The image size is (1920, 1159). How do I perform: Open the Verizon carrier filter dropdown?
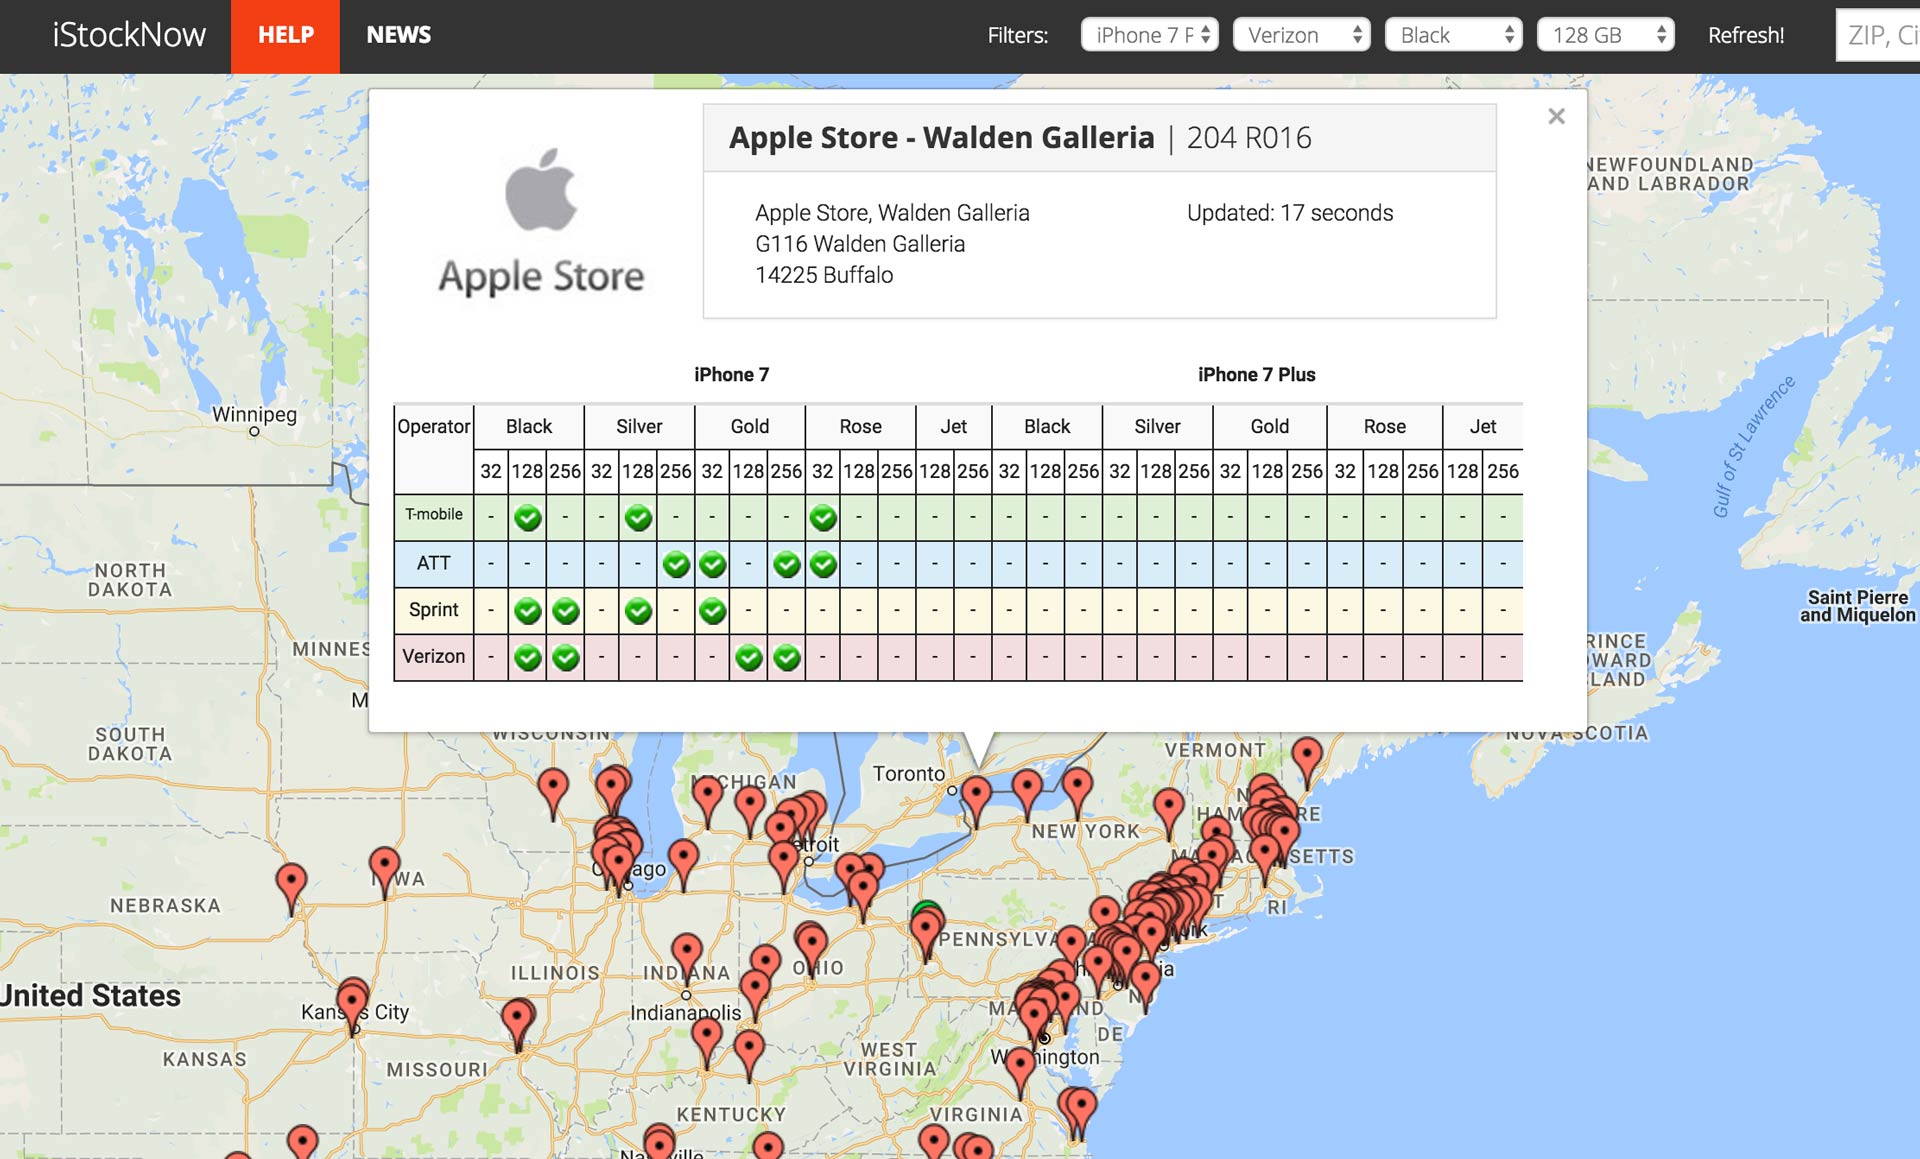coord(1301,35)
